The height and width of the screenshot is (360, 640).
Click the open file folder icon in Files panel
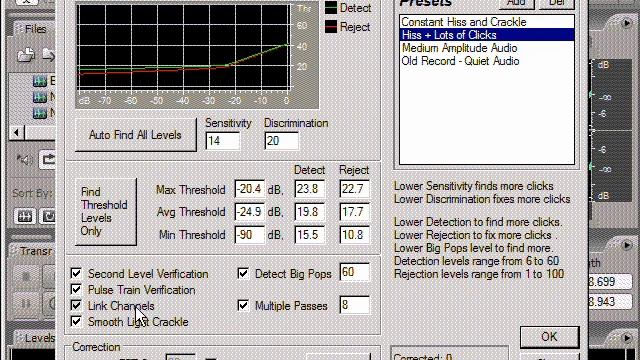coord(25,54)
